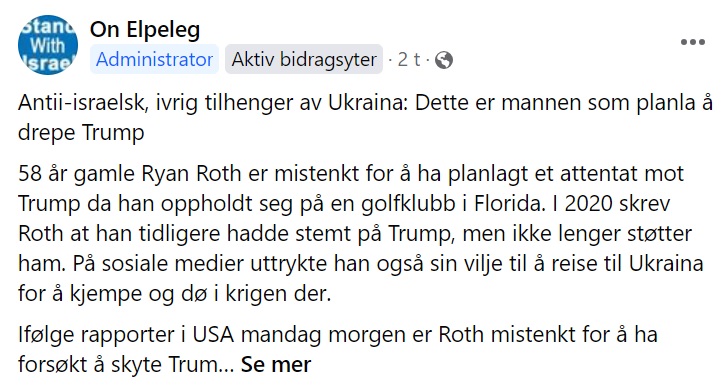This screenshot has width=725, height=392.
Task: Click the words "drepe Trump" in headline
Action: coord(81,133)
